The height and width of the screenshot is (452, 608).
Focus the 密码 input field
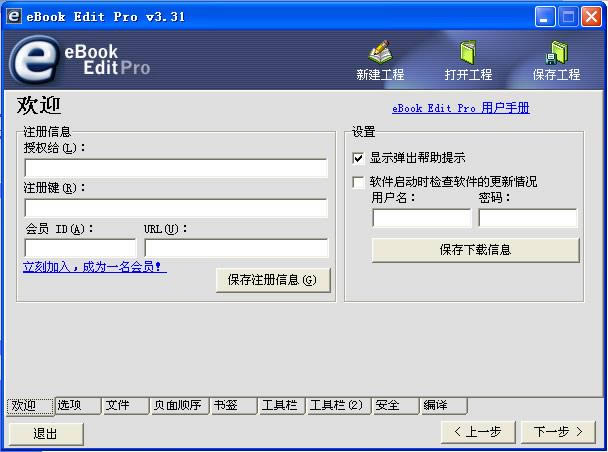pos(528,218)
